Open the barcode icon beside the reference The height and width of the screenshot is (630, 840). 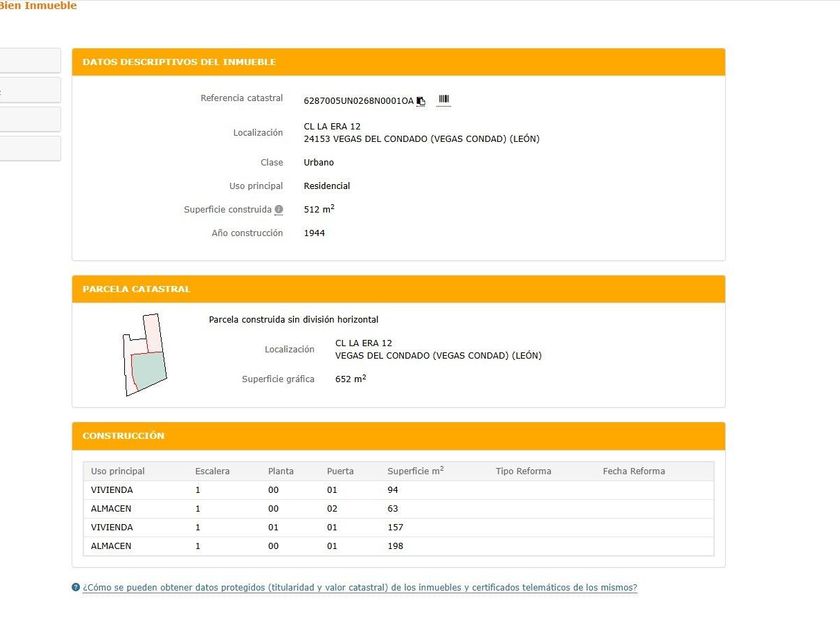tap(444, 99)
